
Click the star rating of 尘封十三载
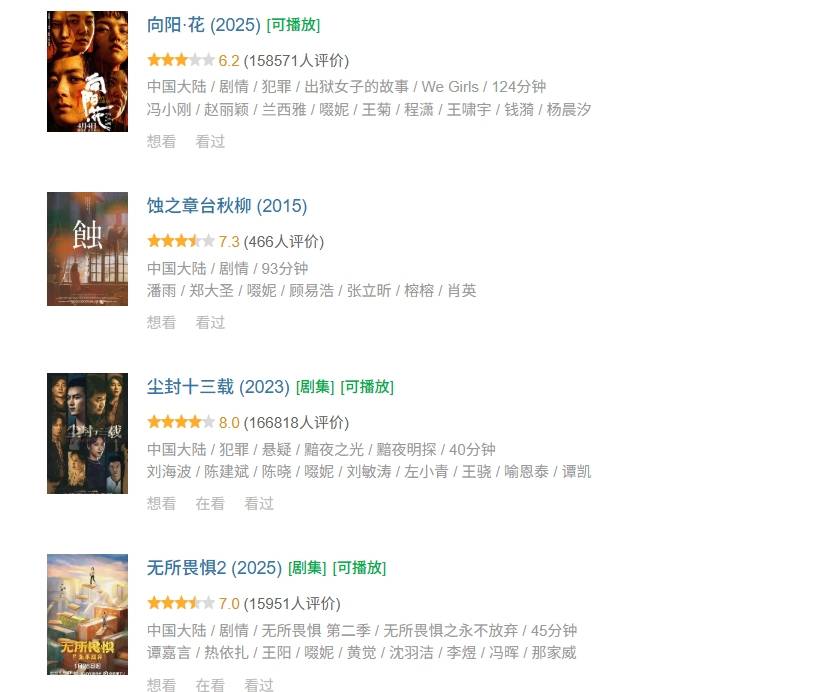(180, 422)
